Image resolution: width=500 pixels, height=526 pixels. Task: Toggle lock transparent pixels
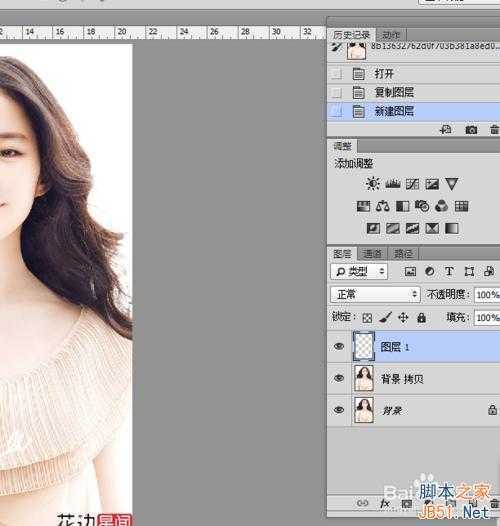(x=367, y=317)
